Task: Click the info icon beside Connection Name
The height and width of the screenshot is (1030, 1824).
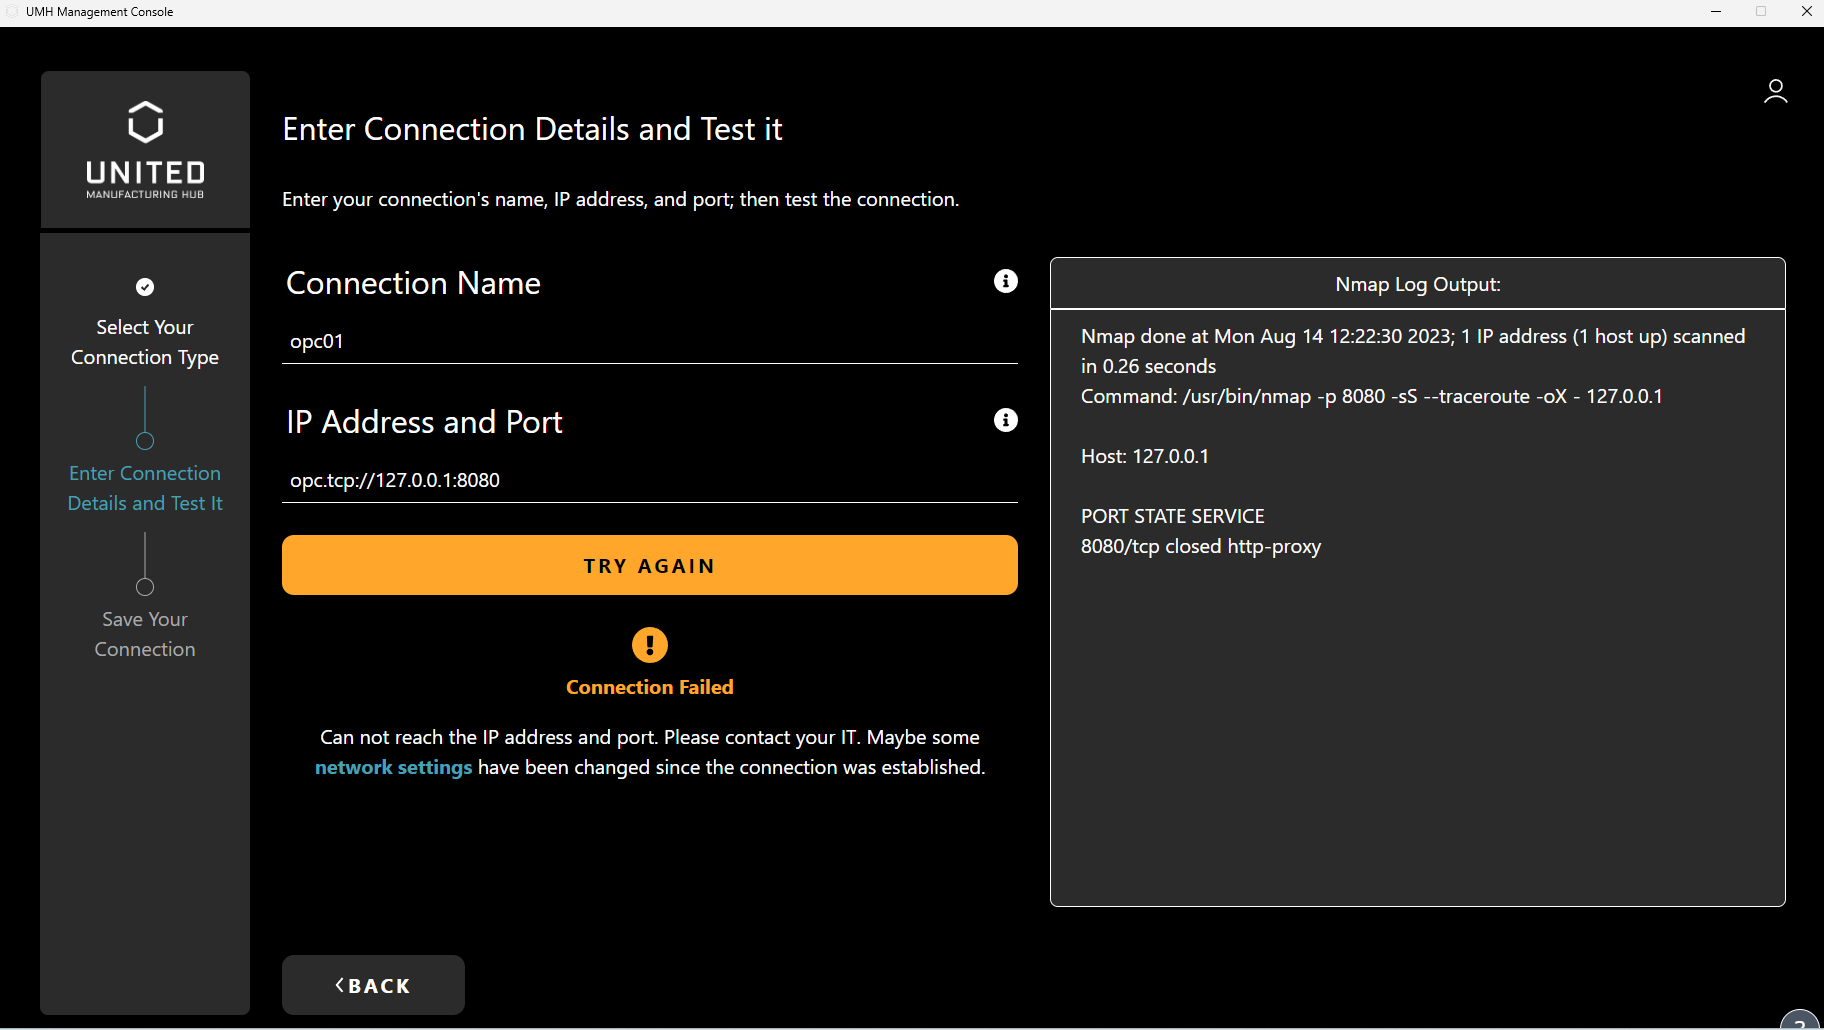Action: 1005,282
